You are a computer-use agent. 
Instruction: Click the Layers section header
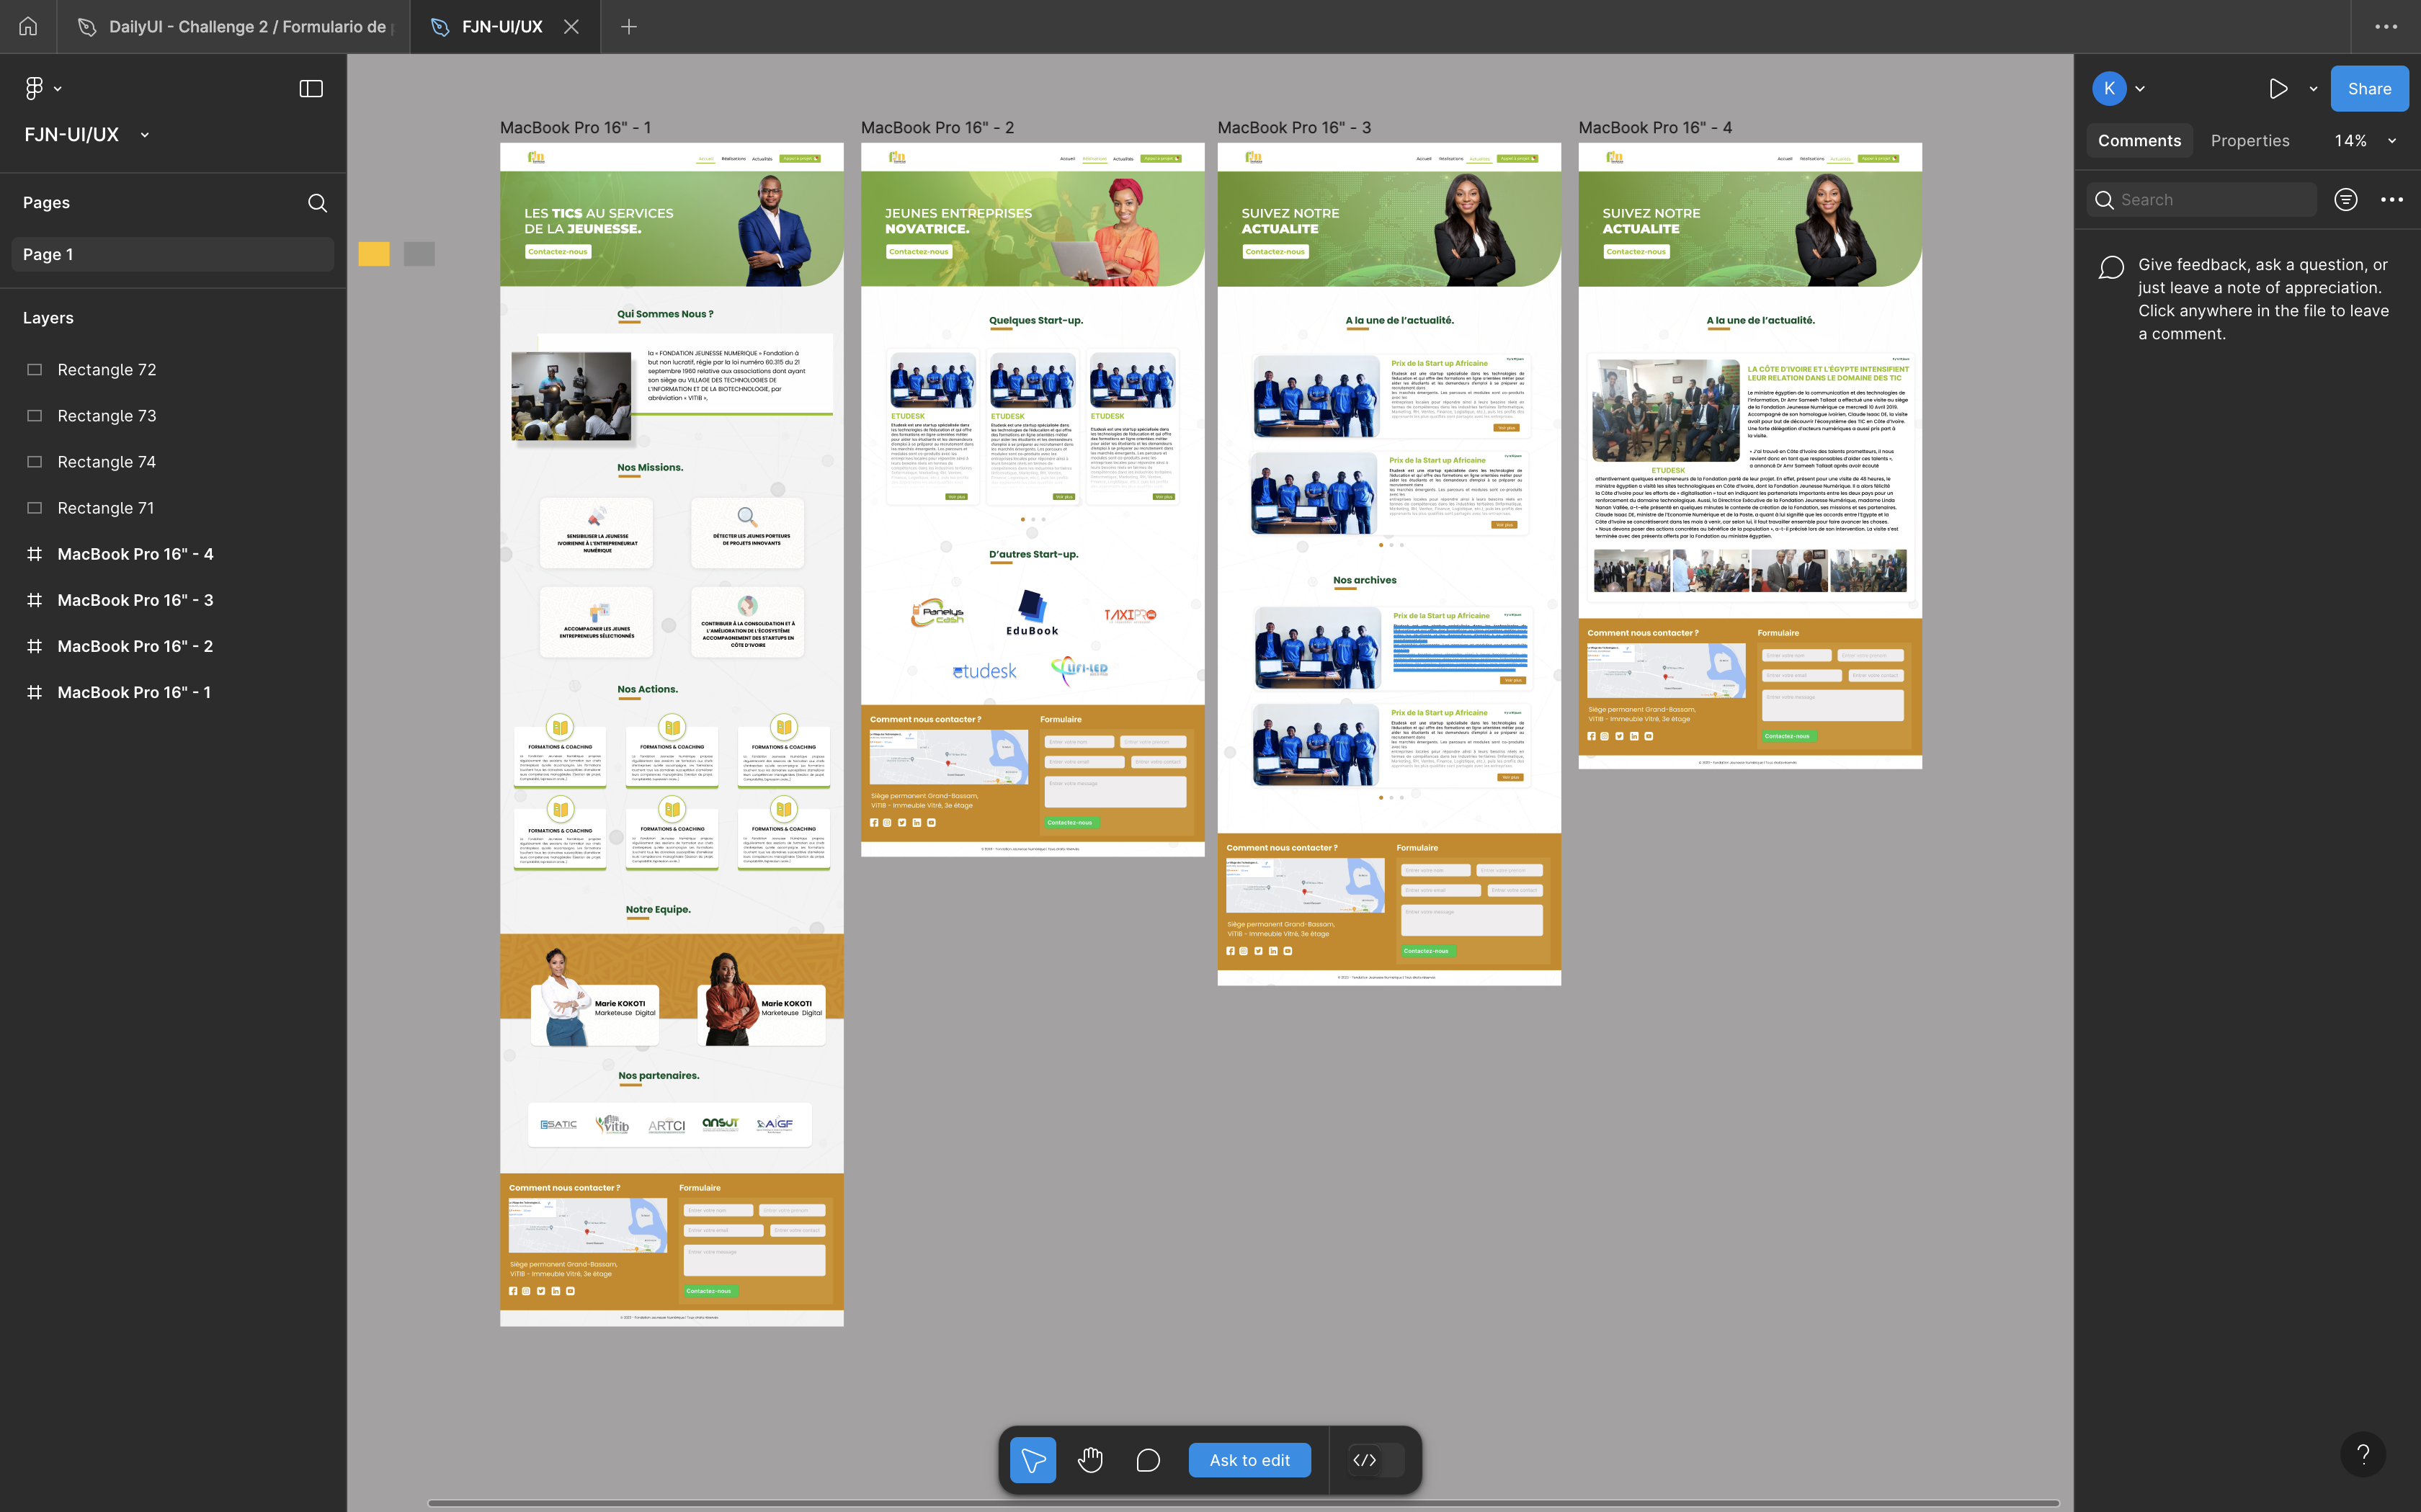pyautogui.click(x=48, y=318)
